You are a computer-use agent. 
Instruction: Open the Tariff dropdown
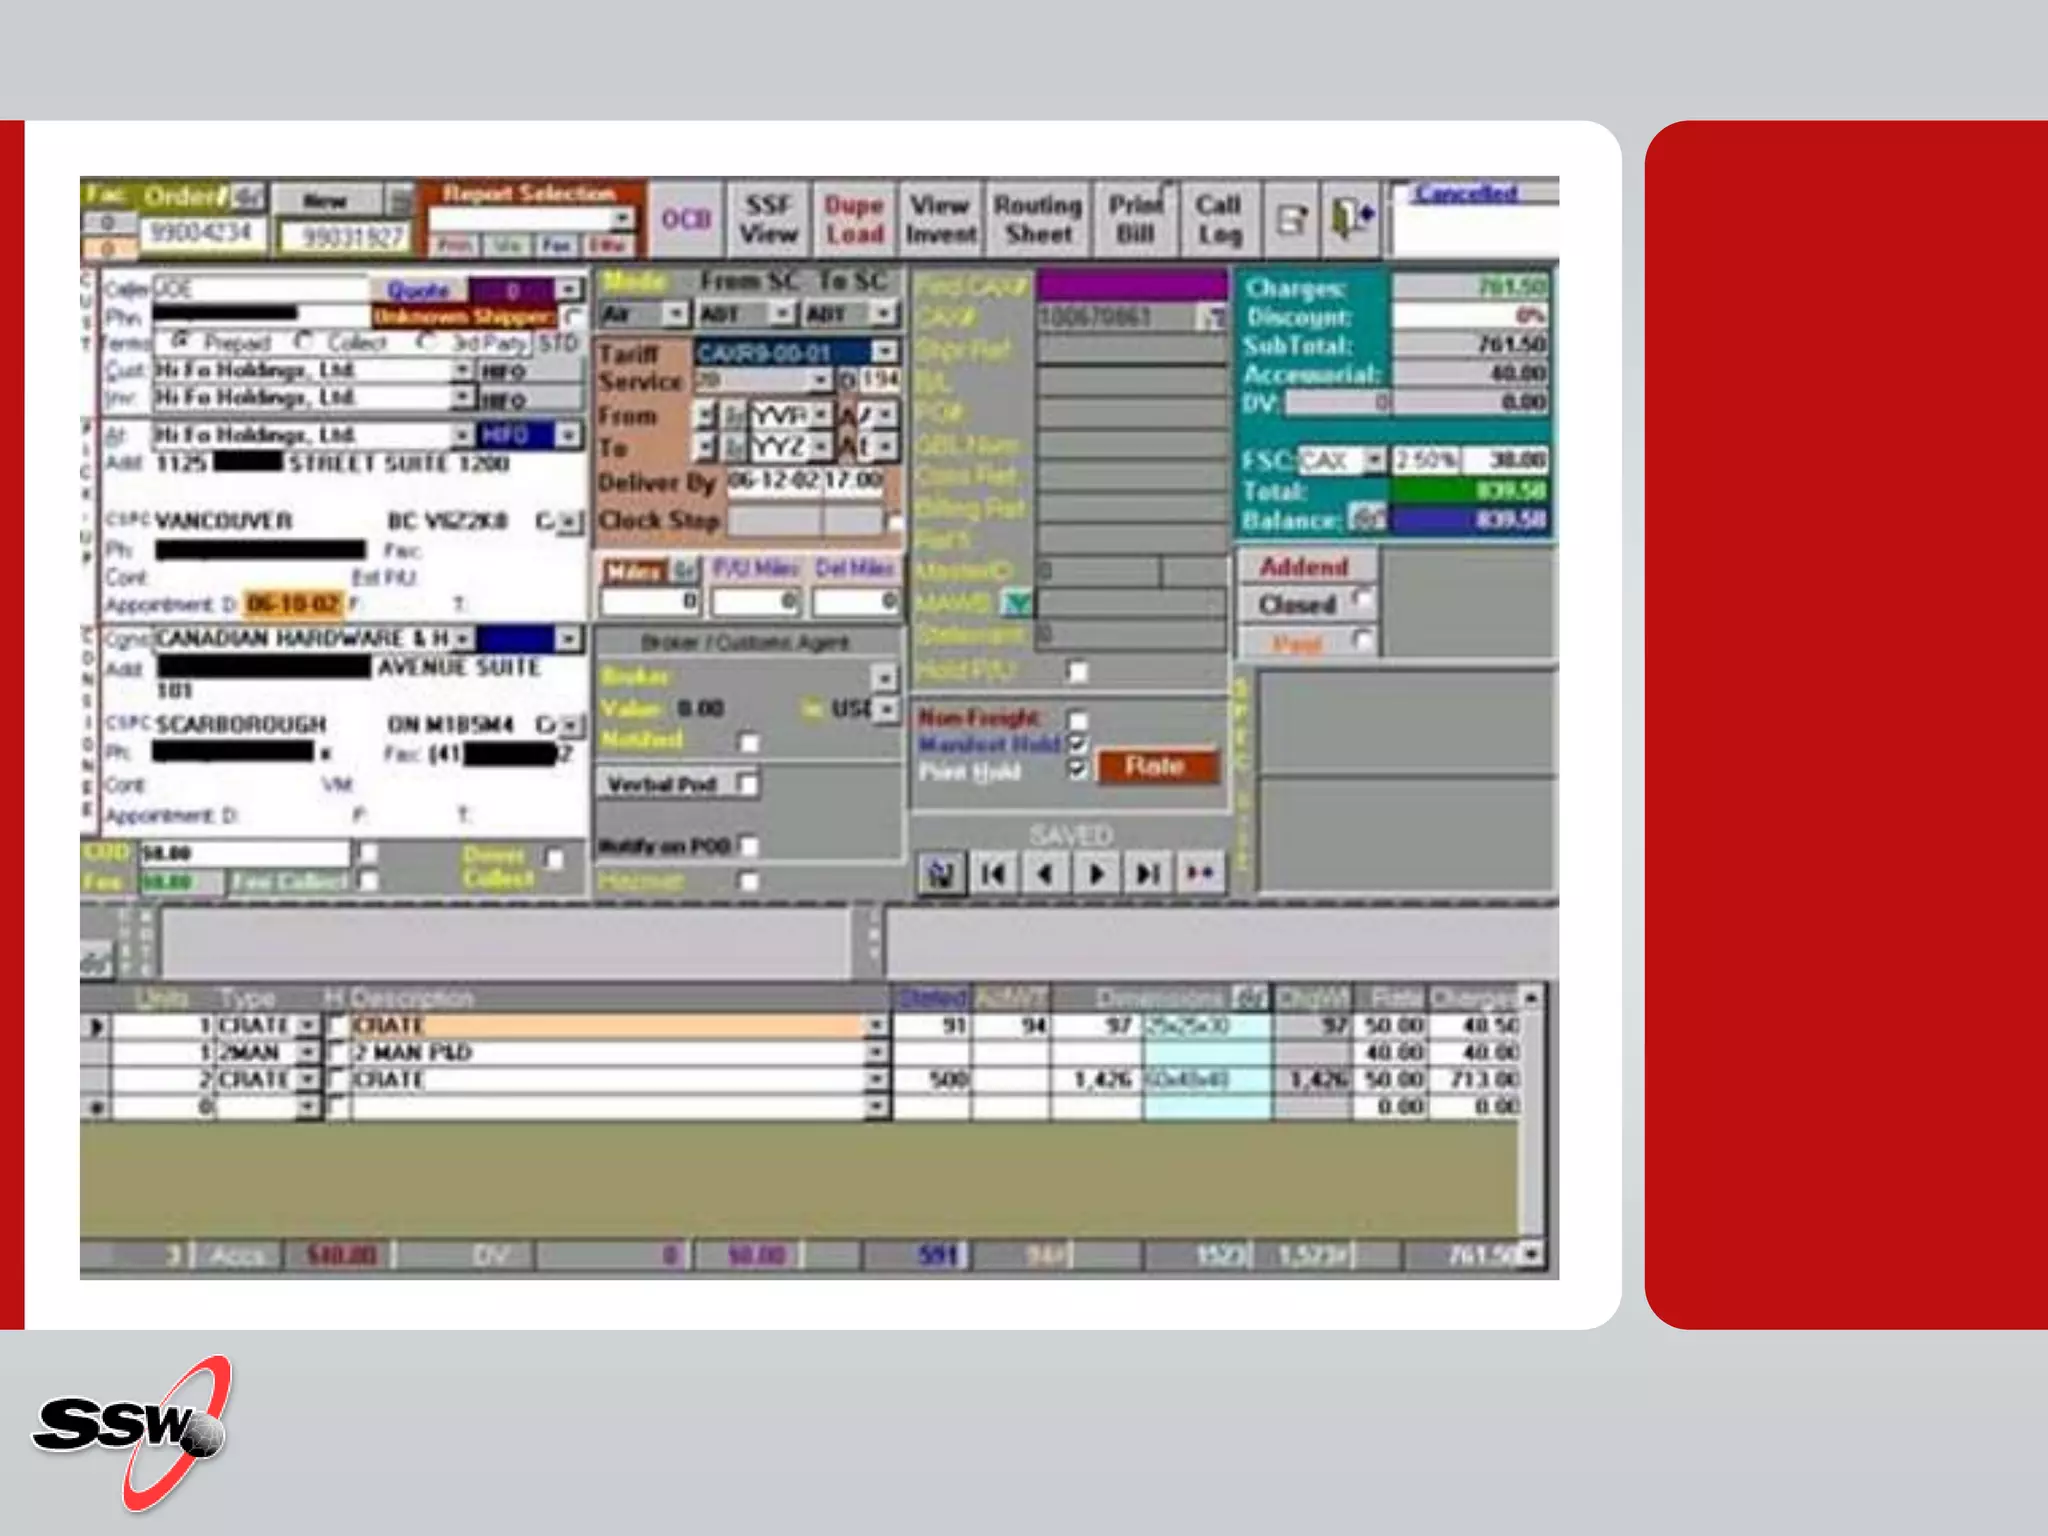885,352
